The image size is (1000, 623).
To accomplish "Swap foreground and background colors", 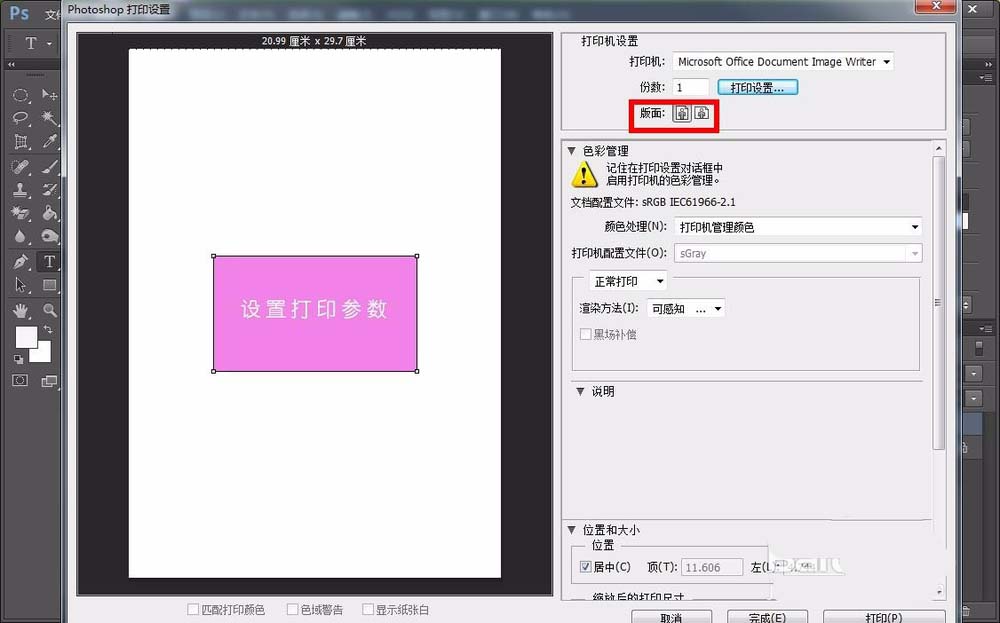I will 48,330.
